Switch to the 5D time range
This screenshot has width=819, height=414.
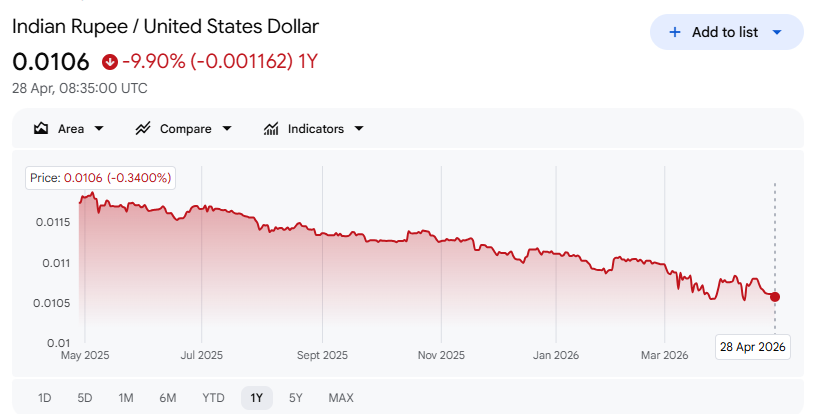(85, 398)
